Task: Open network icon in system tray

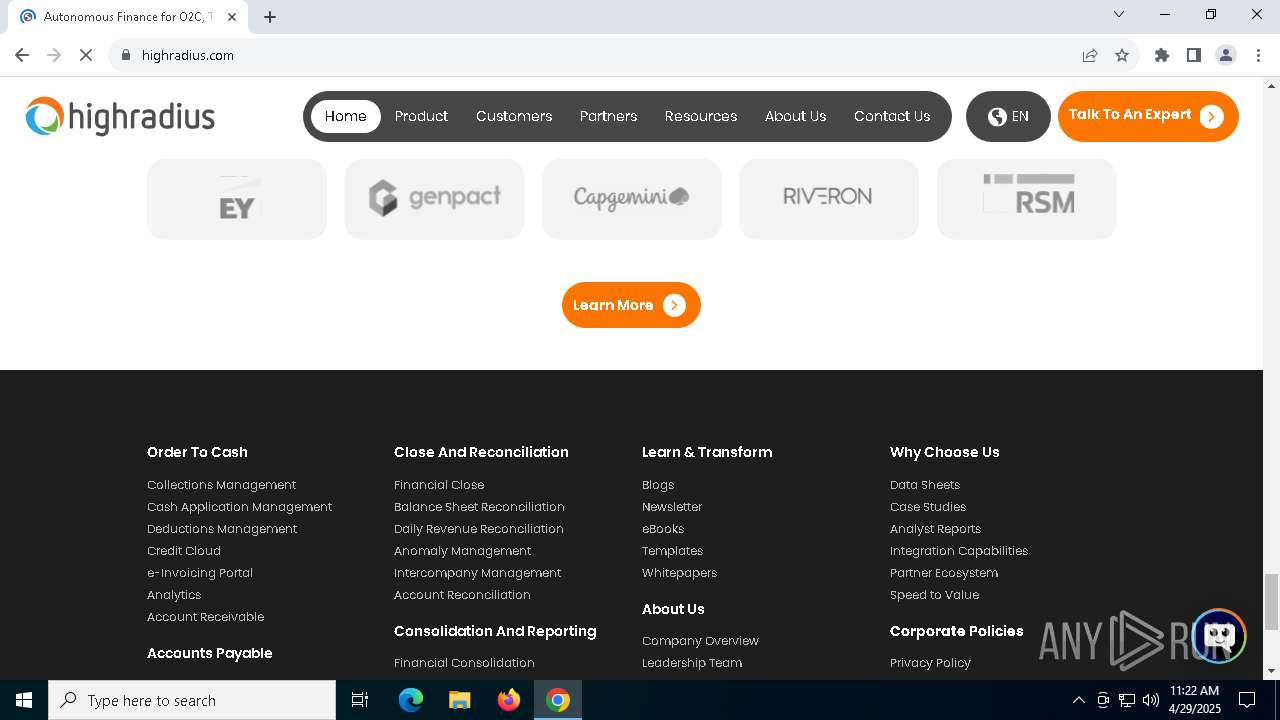Action: coord(1127,700)
